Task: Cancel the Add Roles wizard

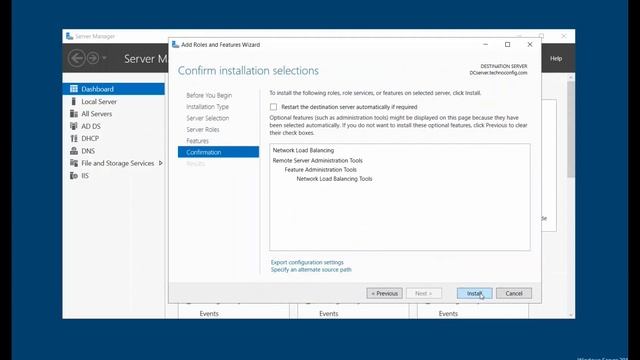Action: click(513, 293)
